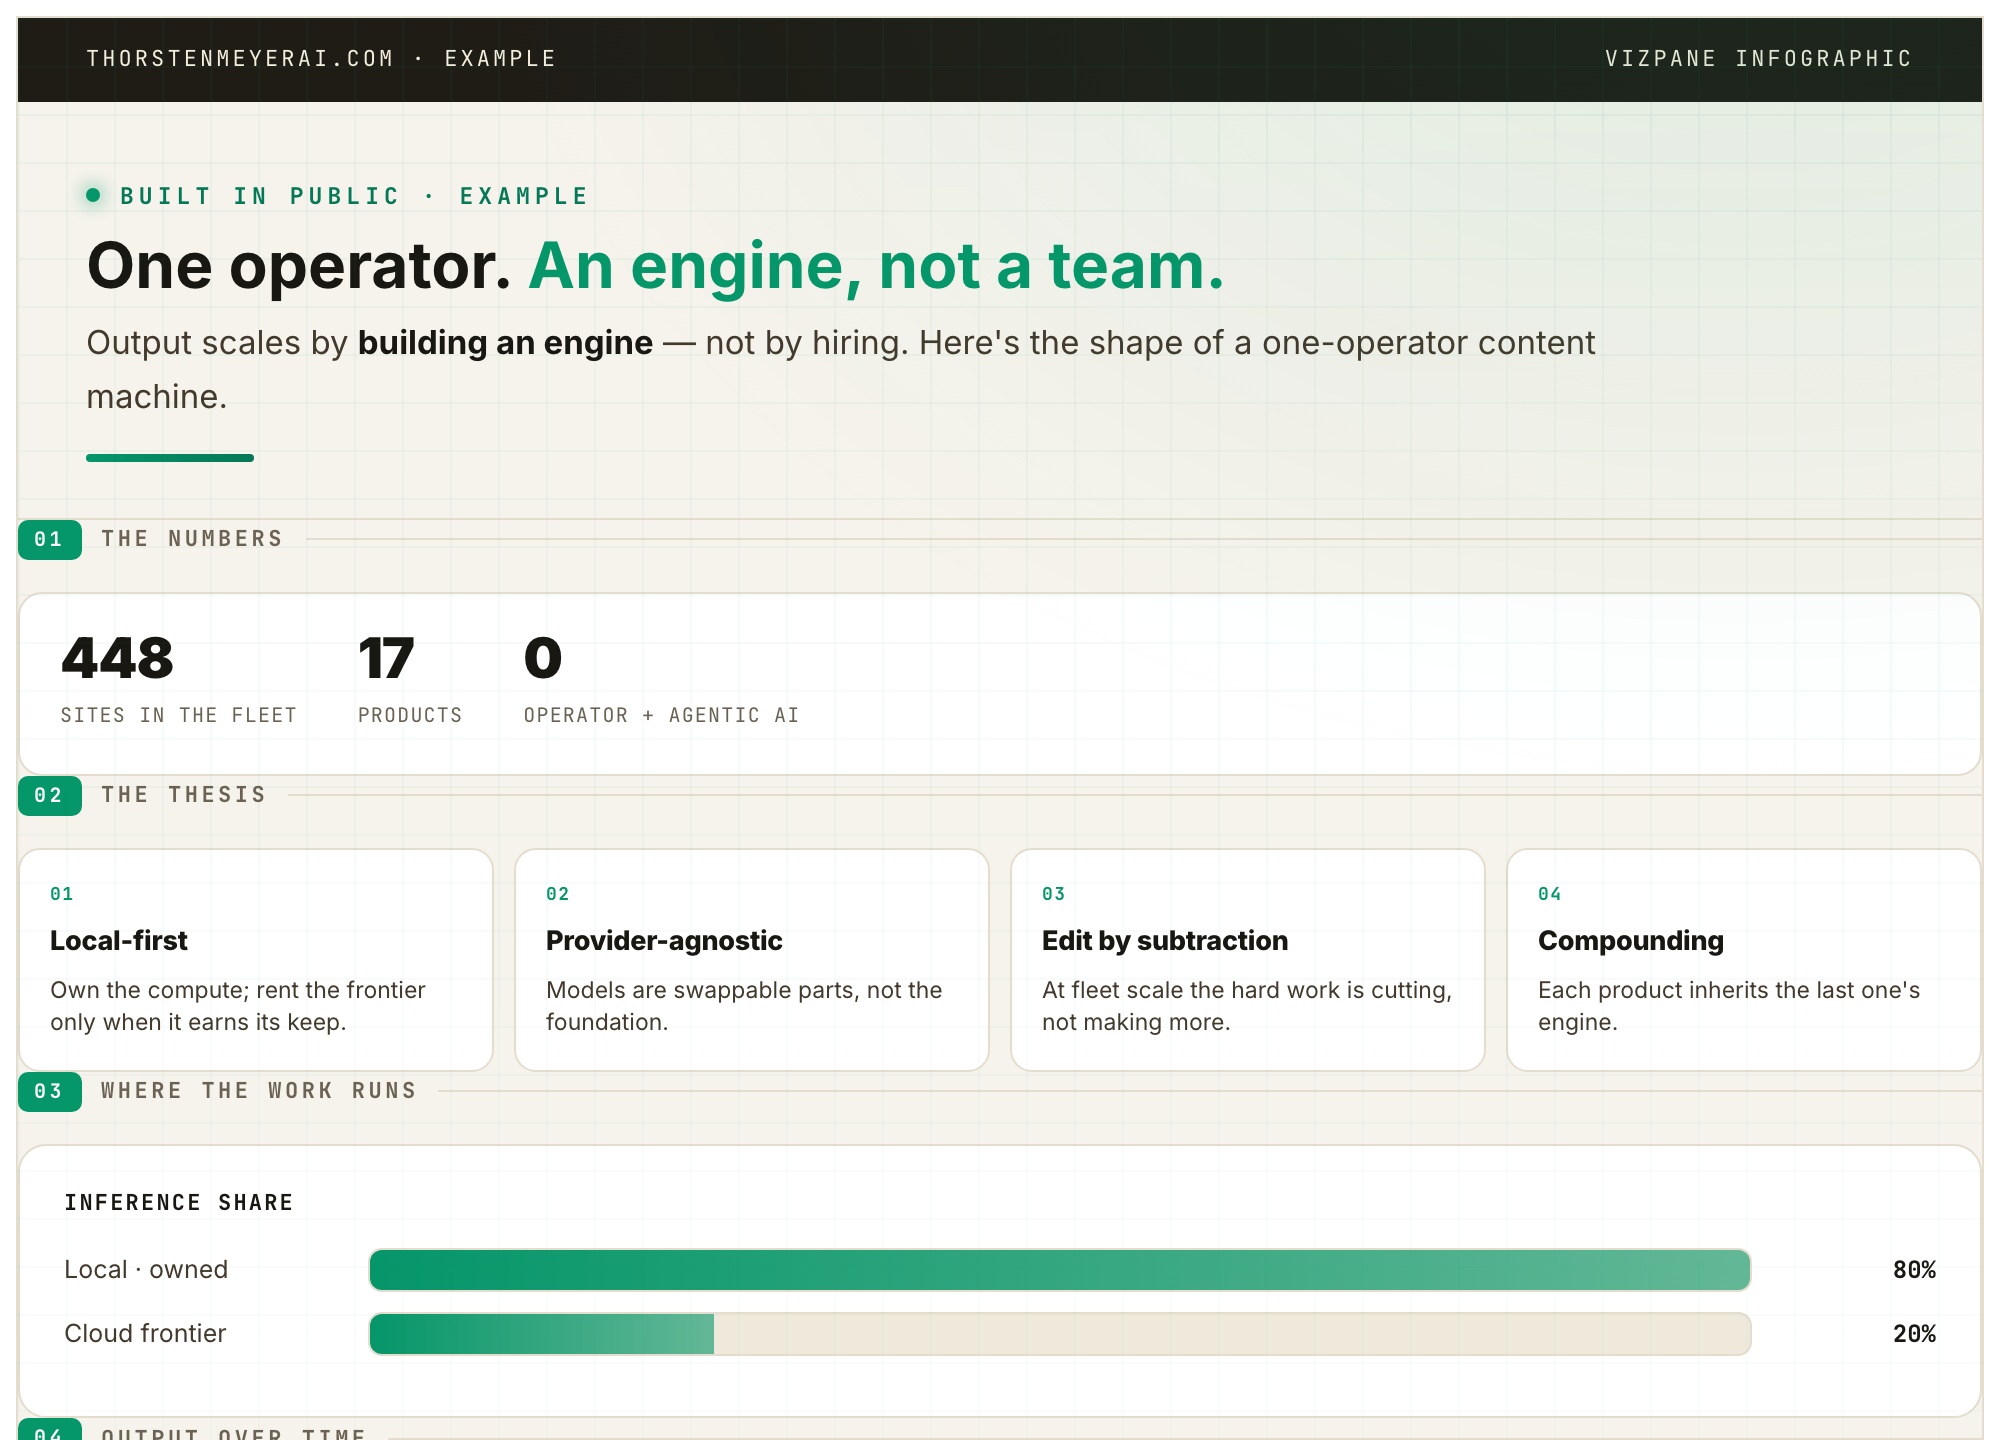This screenshot has width=2000, height=1440.
Task: Click 'At fleet scale the hard work' description
Action: coord(1247,1006)
